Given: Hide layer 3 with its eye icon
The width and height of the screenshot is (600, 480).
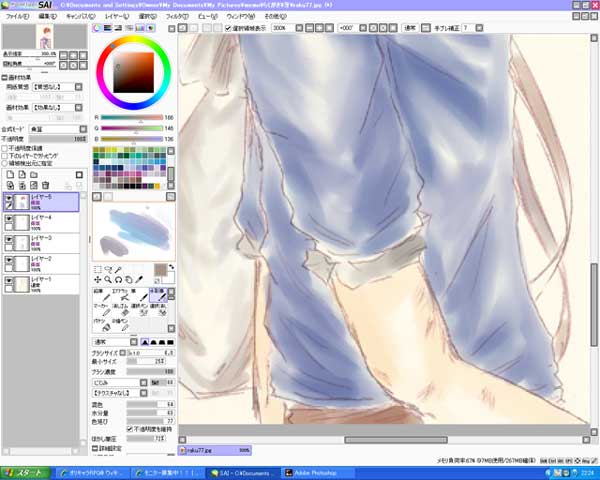Looking at the screenshot, I should [x=8, y=239].
